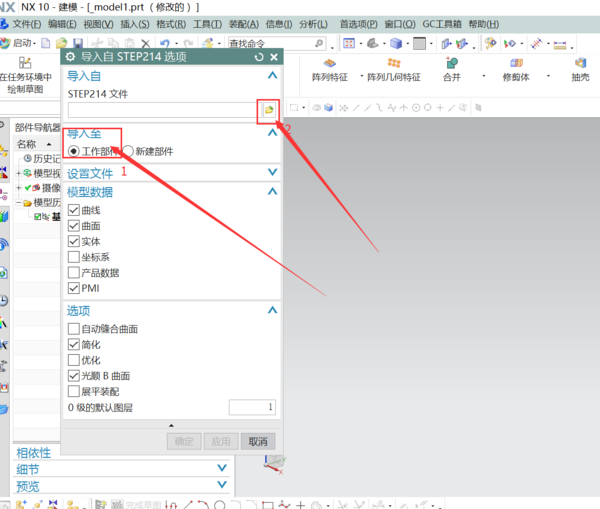Expand the Preview panel (预览)
The image size is (600, 509).
pos(222,485)
